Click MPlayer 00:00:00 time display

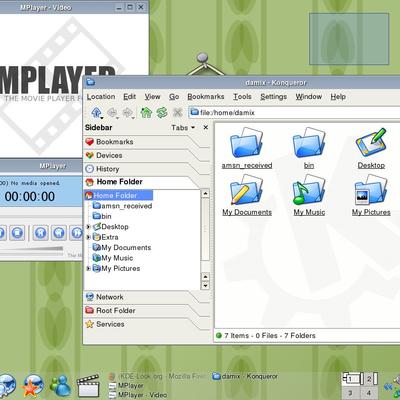[30, 197]
